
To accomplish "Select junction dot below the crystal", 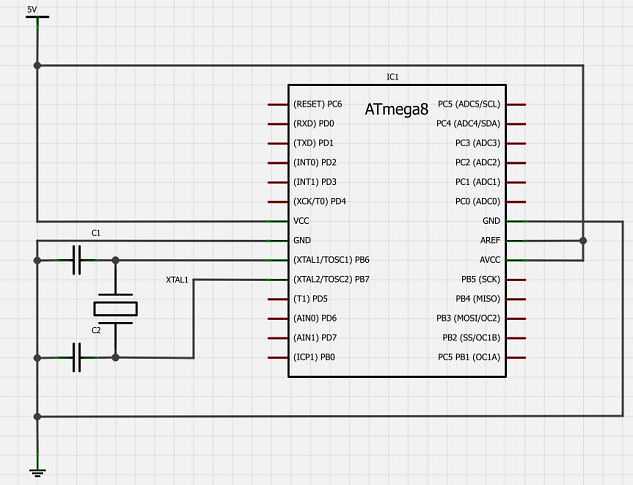I will pos(115,357).
